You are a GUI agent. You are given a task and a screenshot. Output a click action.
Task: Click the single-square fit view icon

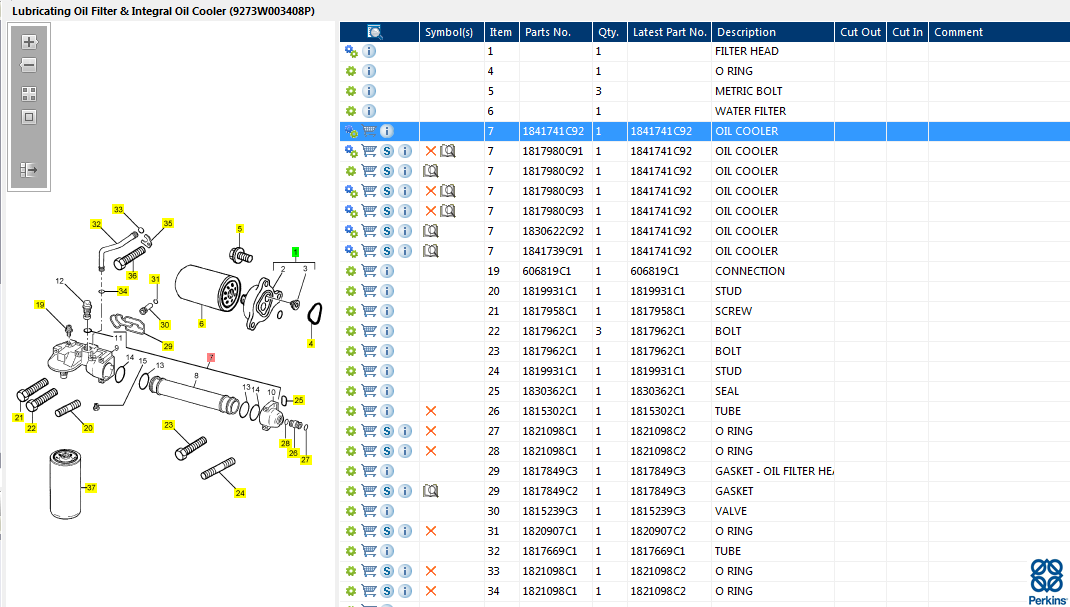(29, 117)
